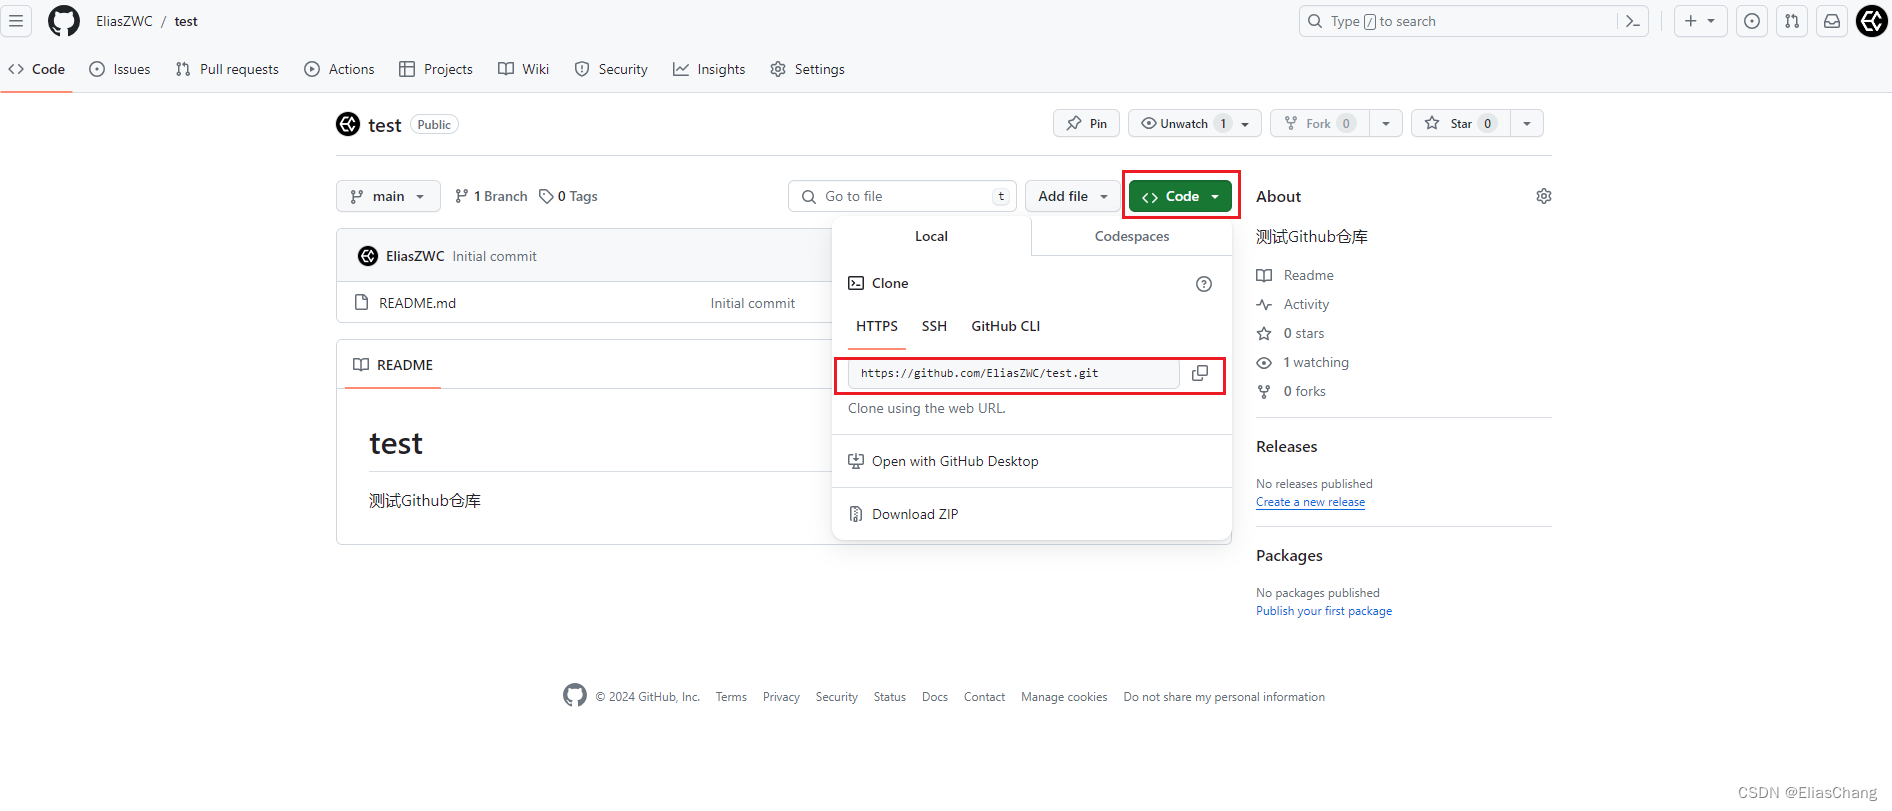Open the clone help question-mark icon

[x=1204, y=284]
